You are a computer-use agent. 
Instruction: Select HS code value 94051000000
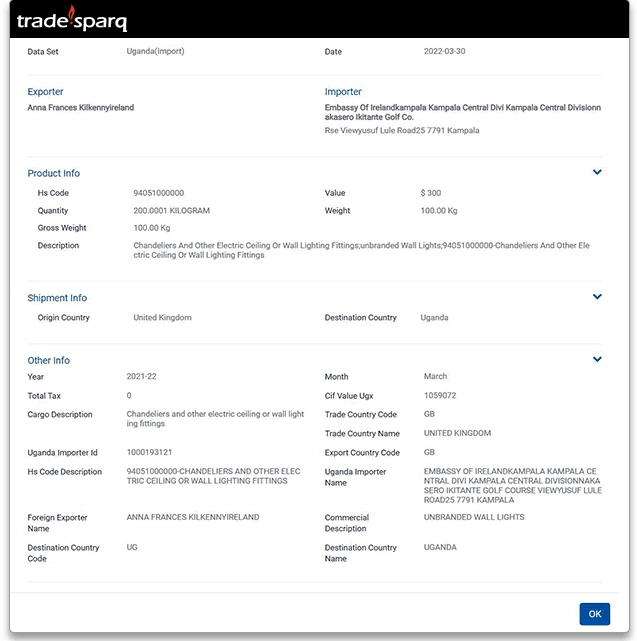[x=159, y=193]
